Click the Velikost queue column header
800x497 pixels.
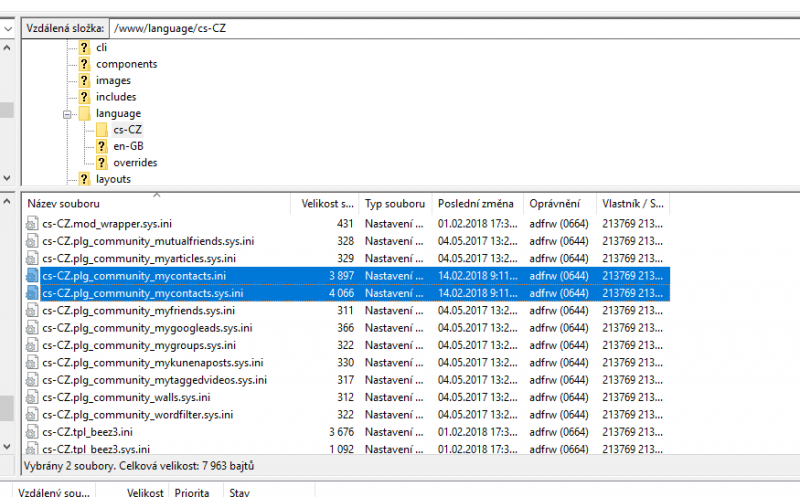pyautogui.click(x=132, y=492)
